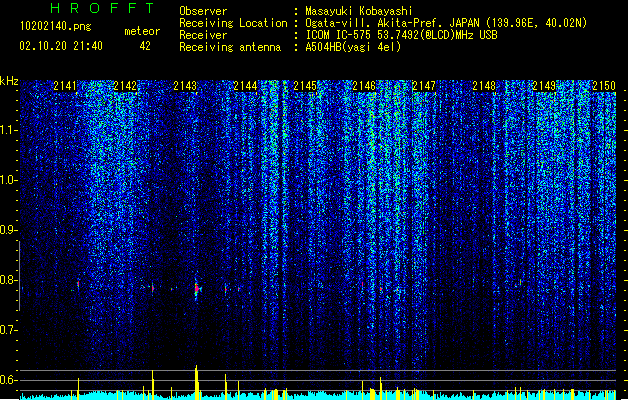The width and height of the screenshot is (629, 400).
Task: Click the 2150 time marker
Action: [x=604, y=86]
